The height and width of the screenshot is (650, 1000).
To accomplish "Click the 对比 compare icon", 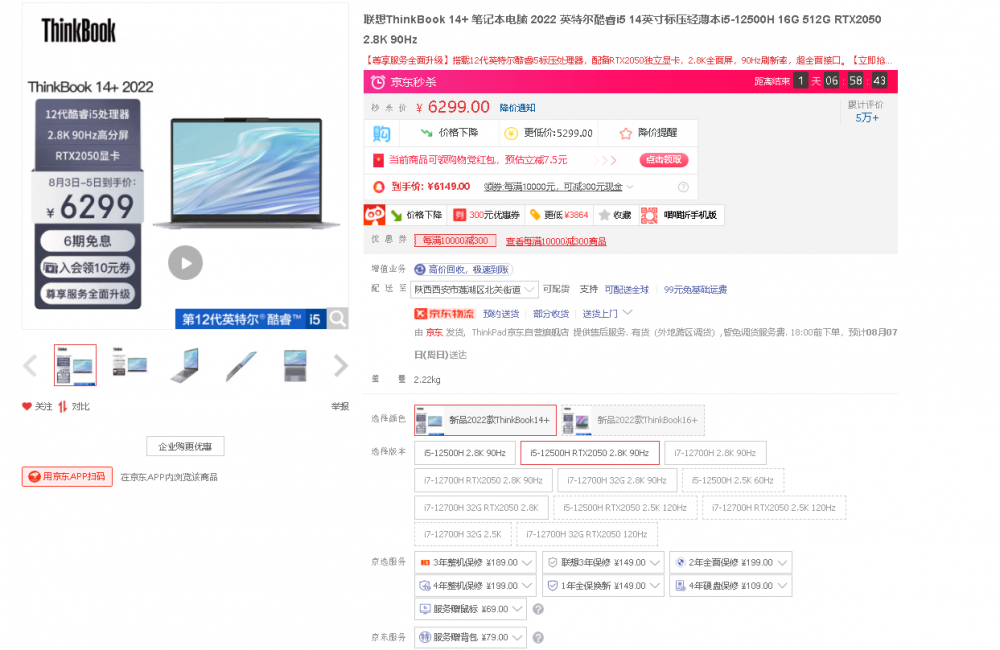I will point(62,406).
